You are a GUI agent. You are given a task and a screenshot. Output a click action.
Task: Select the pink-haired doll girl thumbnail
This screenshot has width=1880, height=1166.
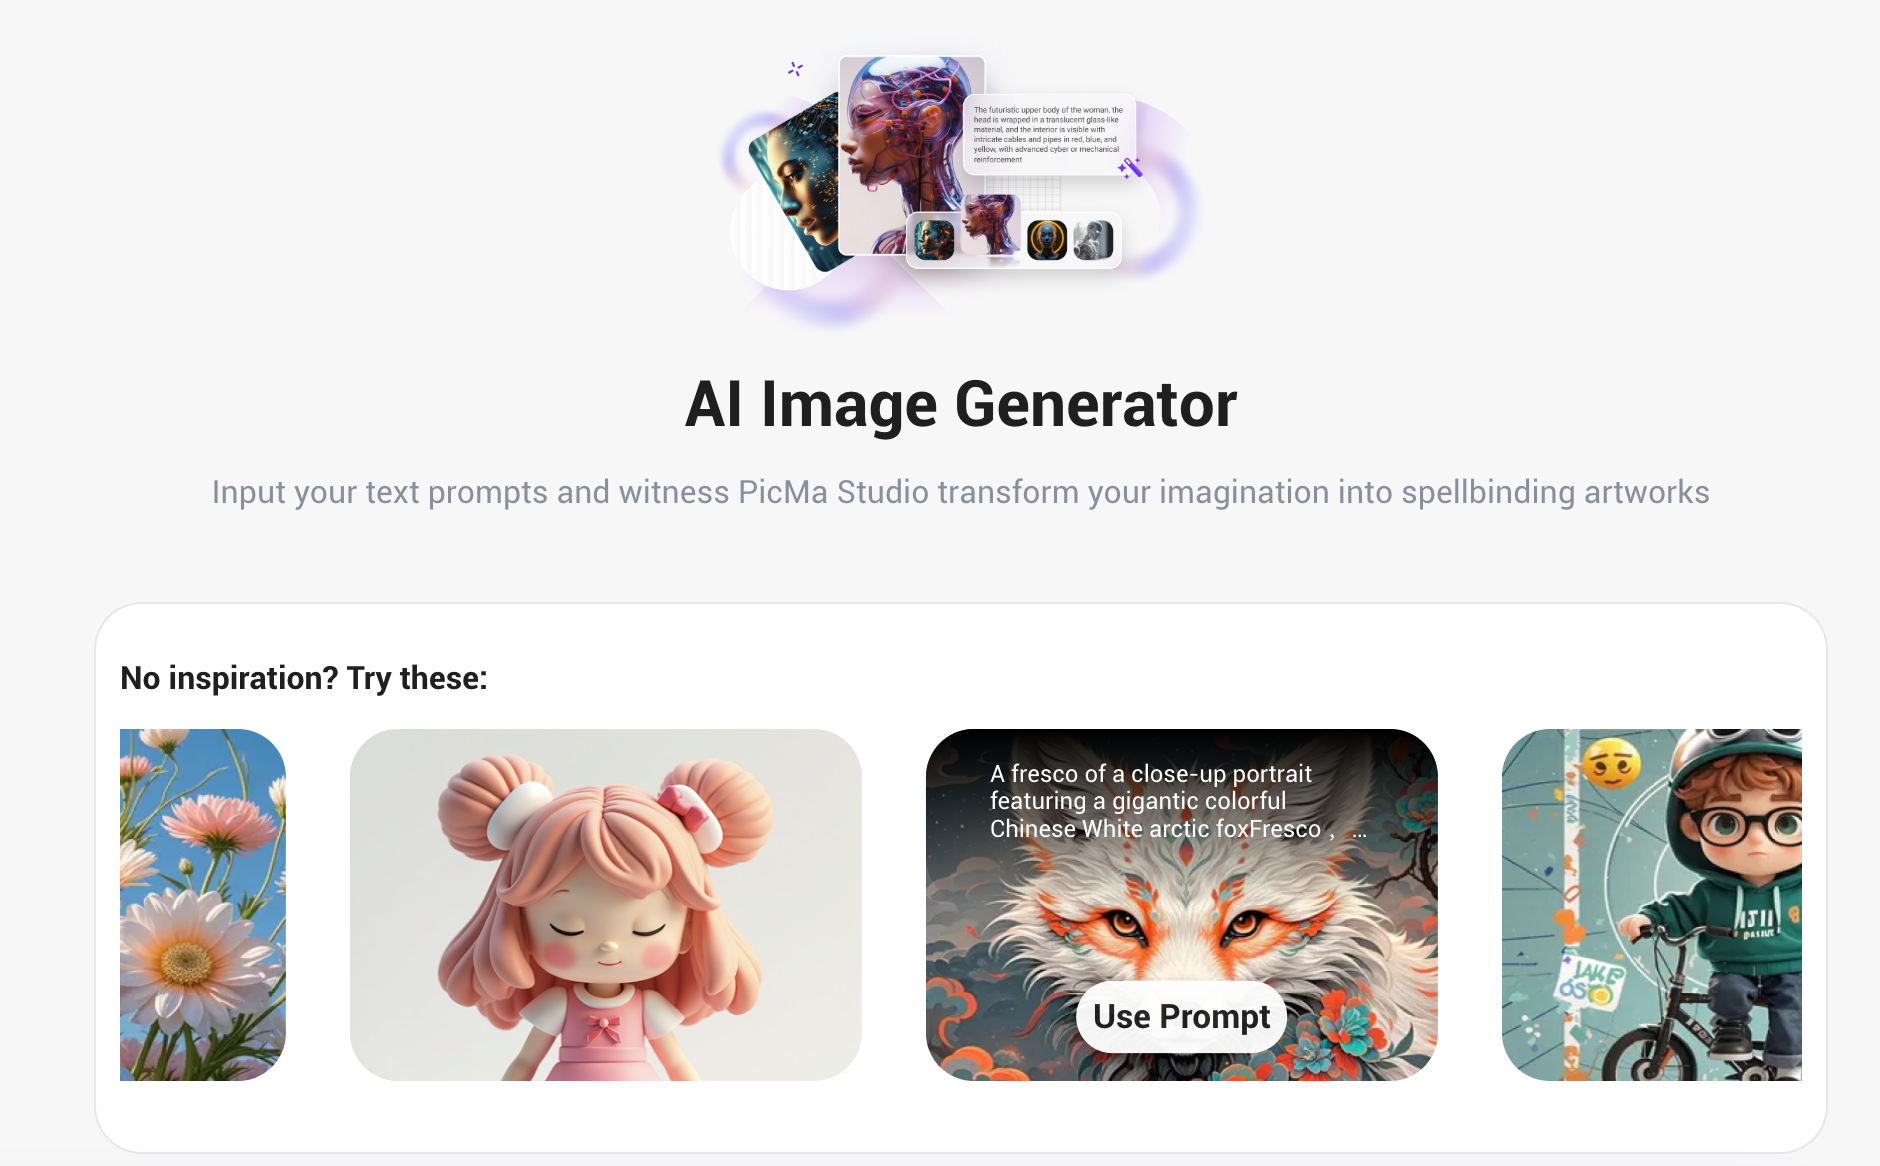click(x=605, y=904)
